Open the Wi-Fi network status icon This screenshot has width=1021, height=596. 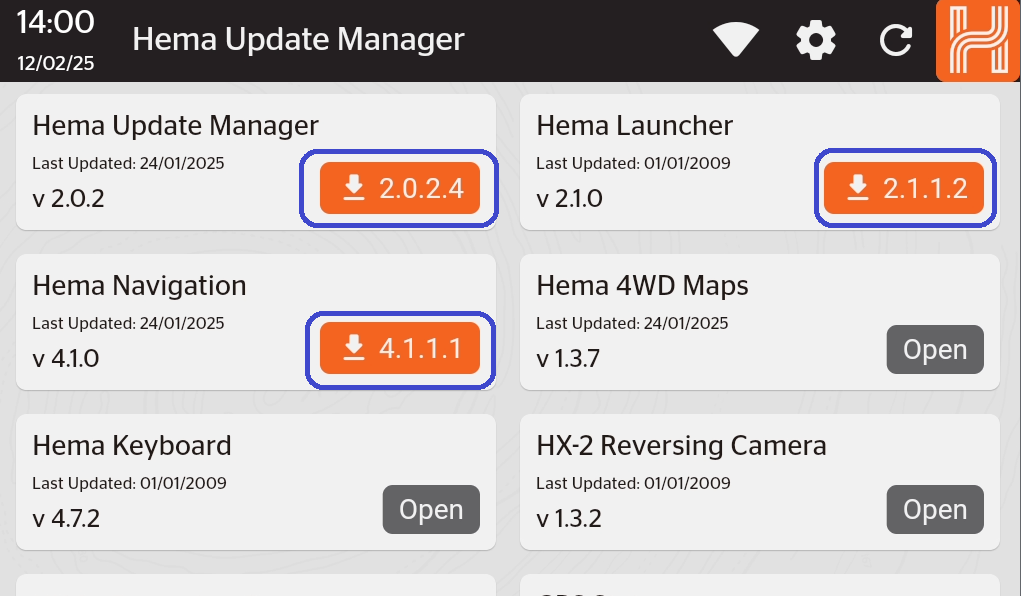coord(735,38)
